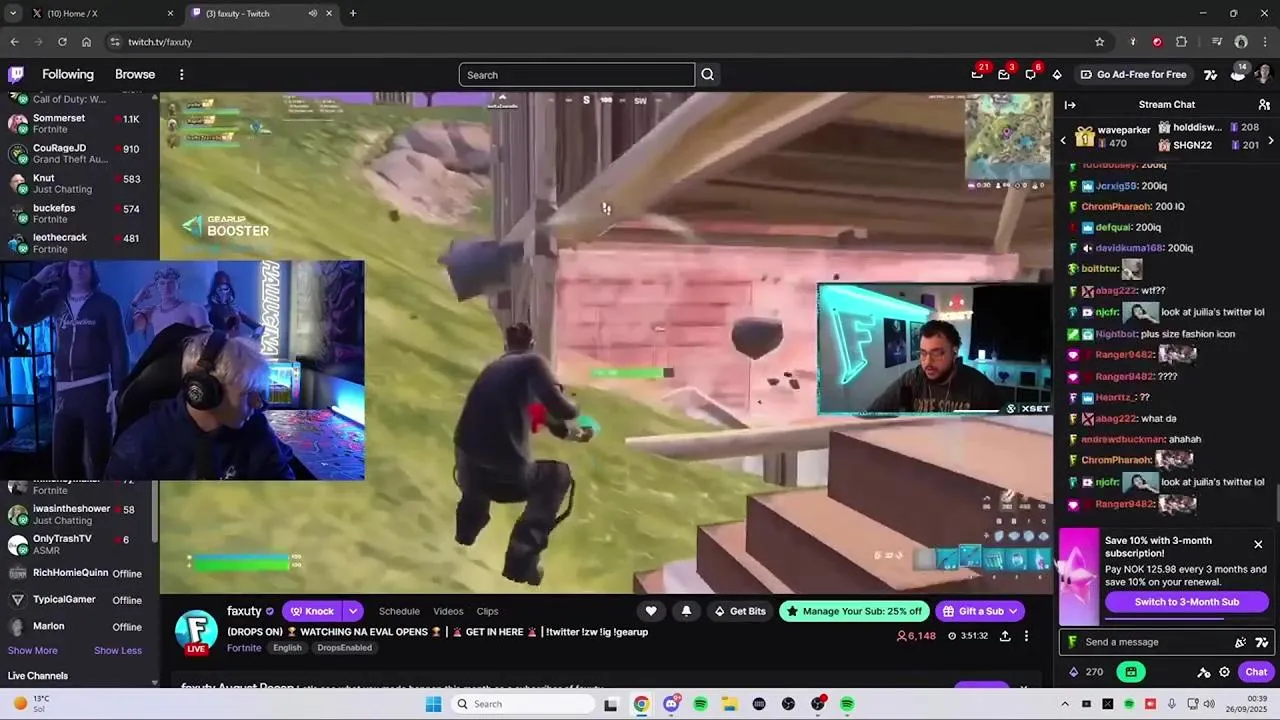
Task: Open the Browse tab
Action: point(135,74)
